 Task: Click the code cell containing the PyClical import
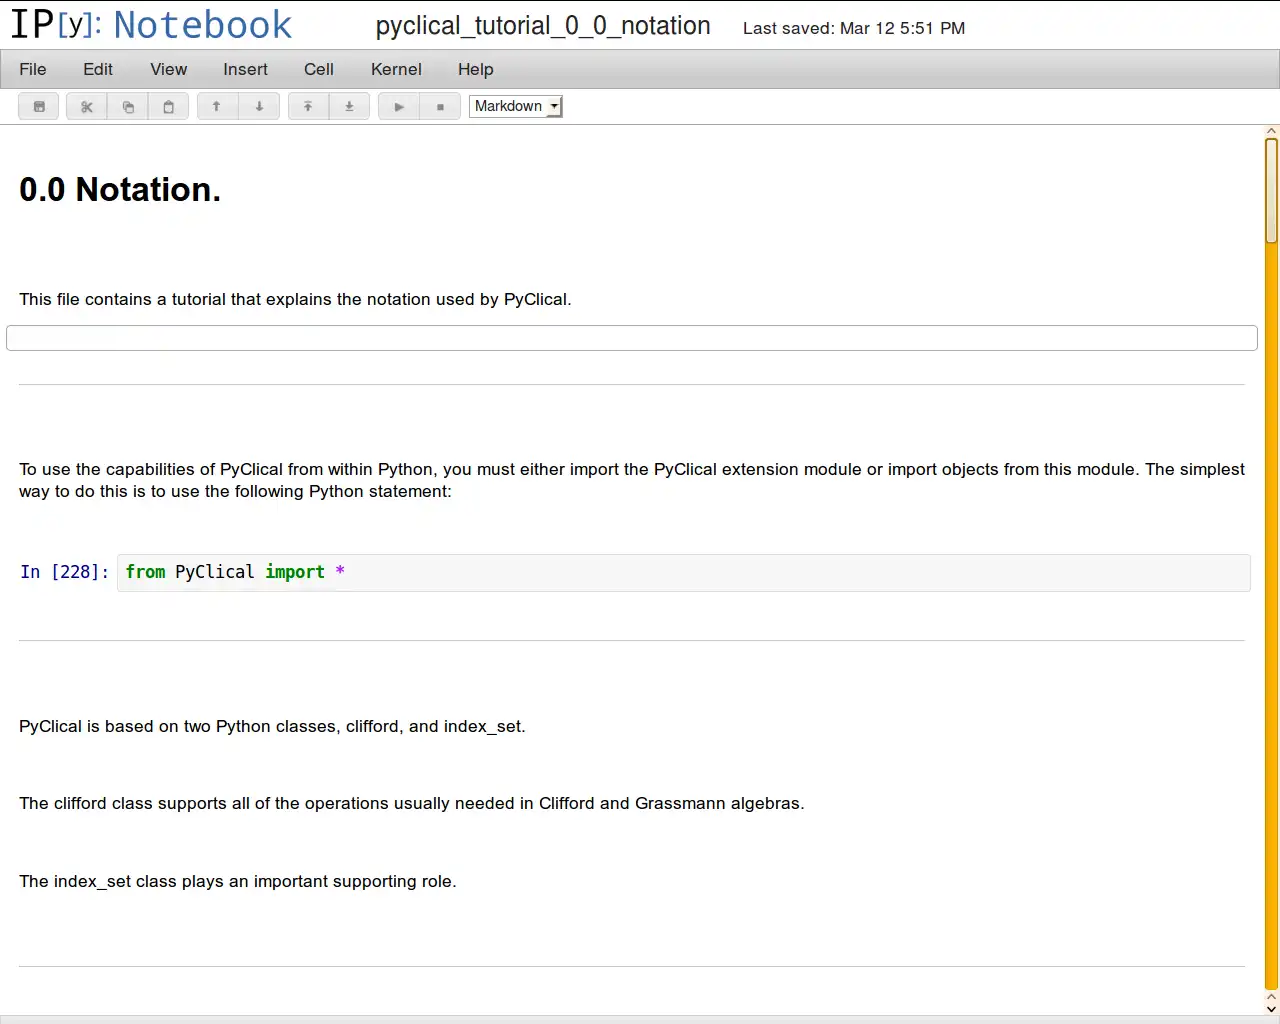pos(683,572)
